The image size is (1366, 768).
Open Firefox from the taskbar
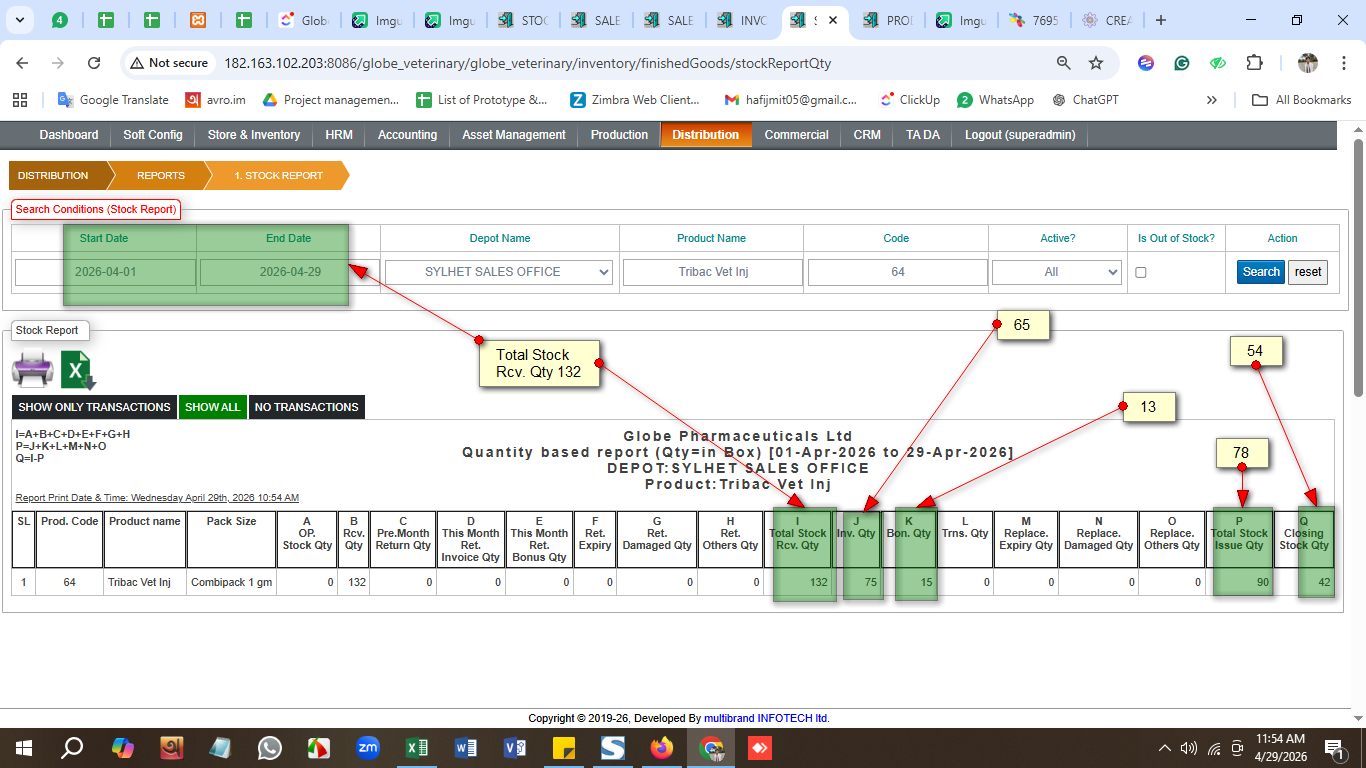coord(662,748)
